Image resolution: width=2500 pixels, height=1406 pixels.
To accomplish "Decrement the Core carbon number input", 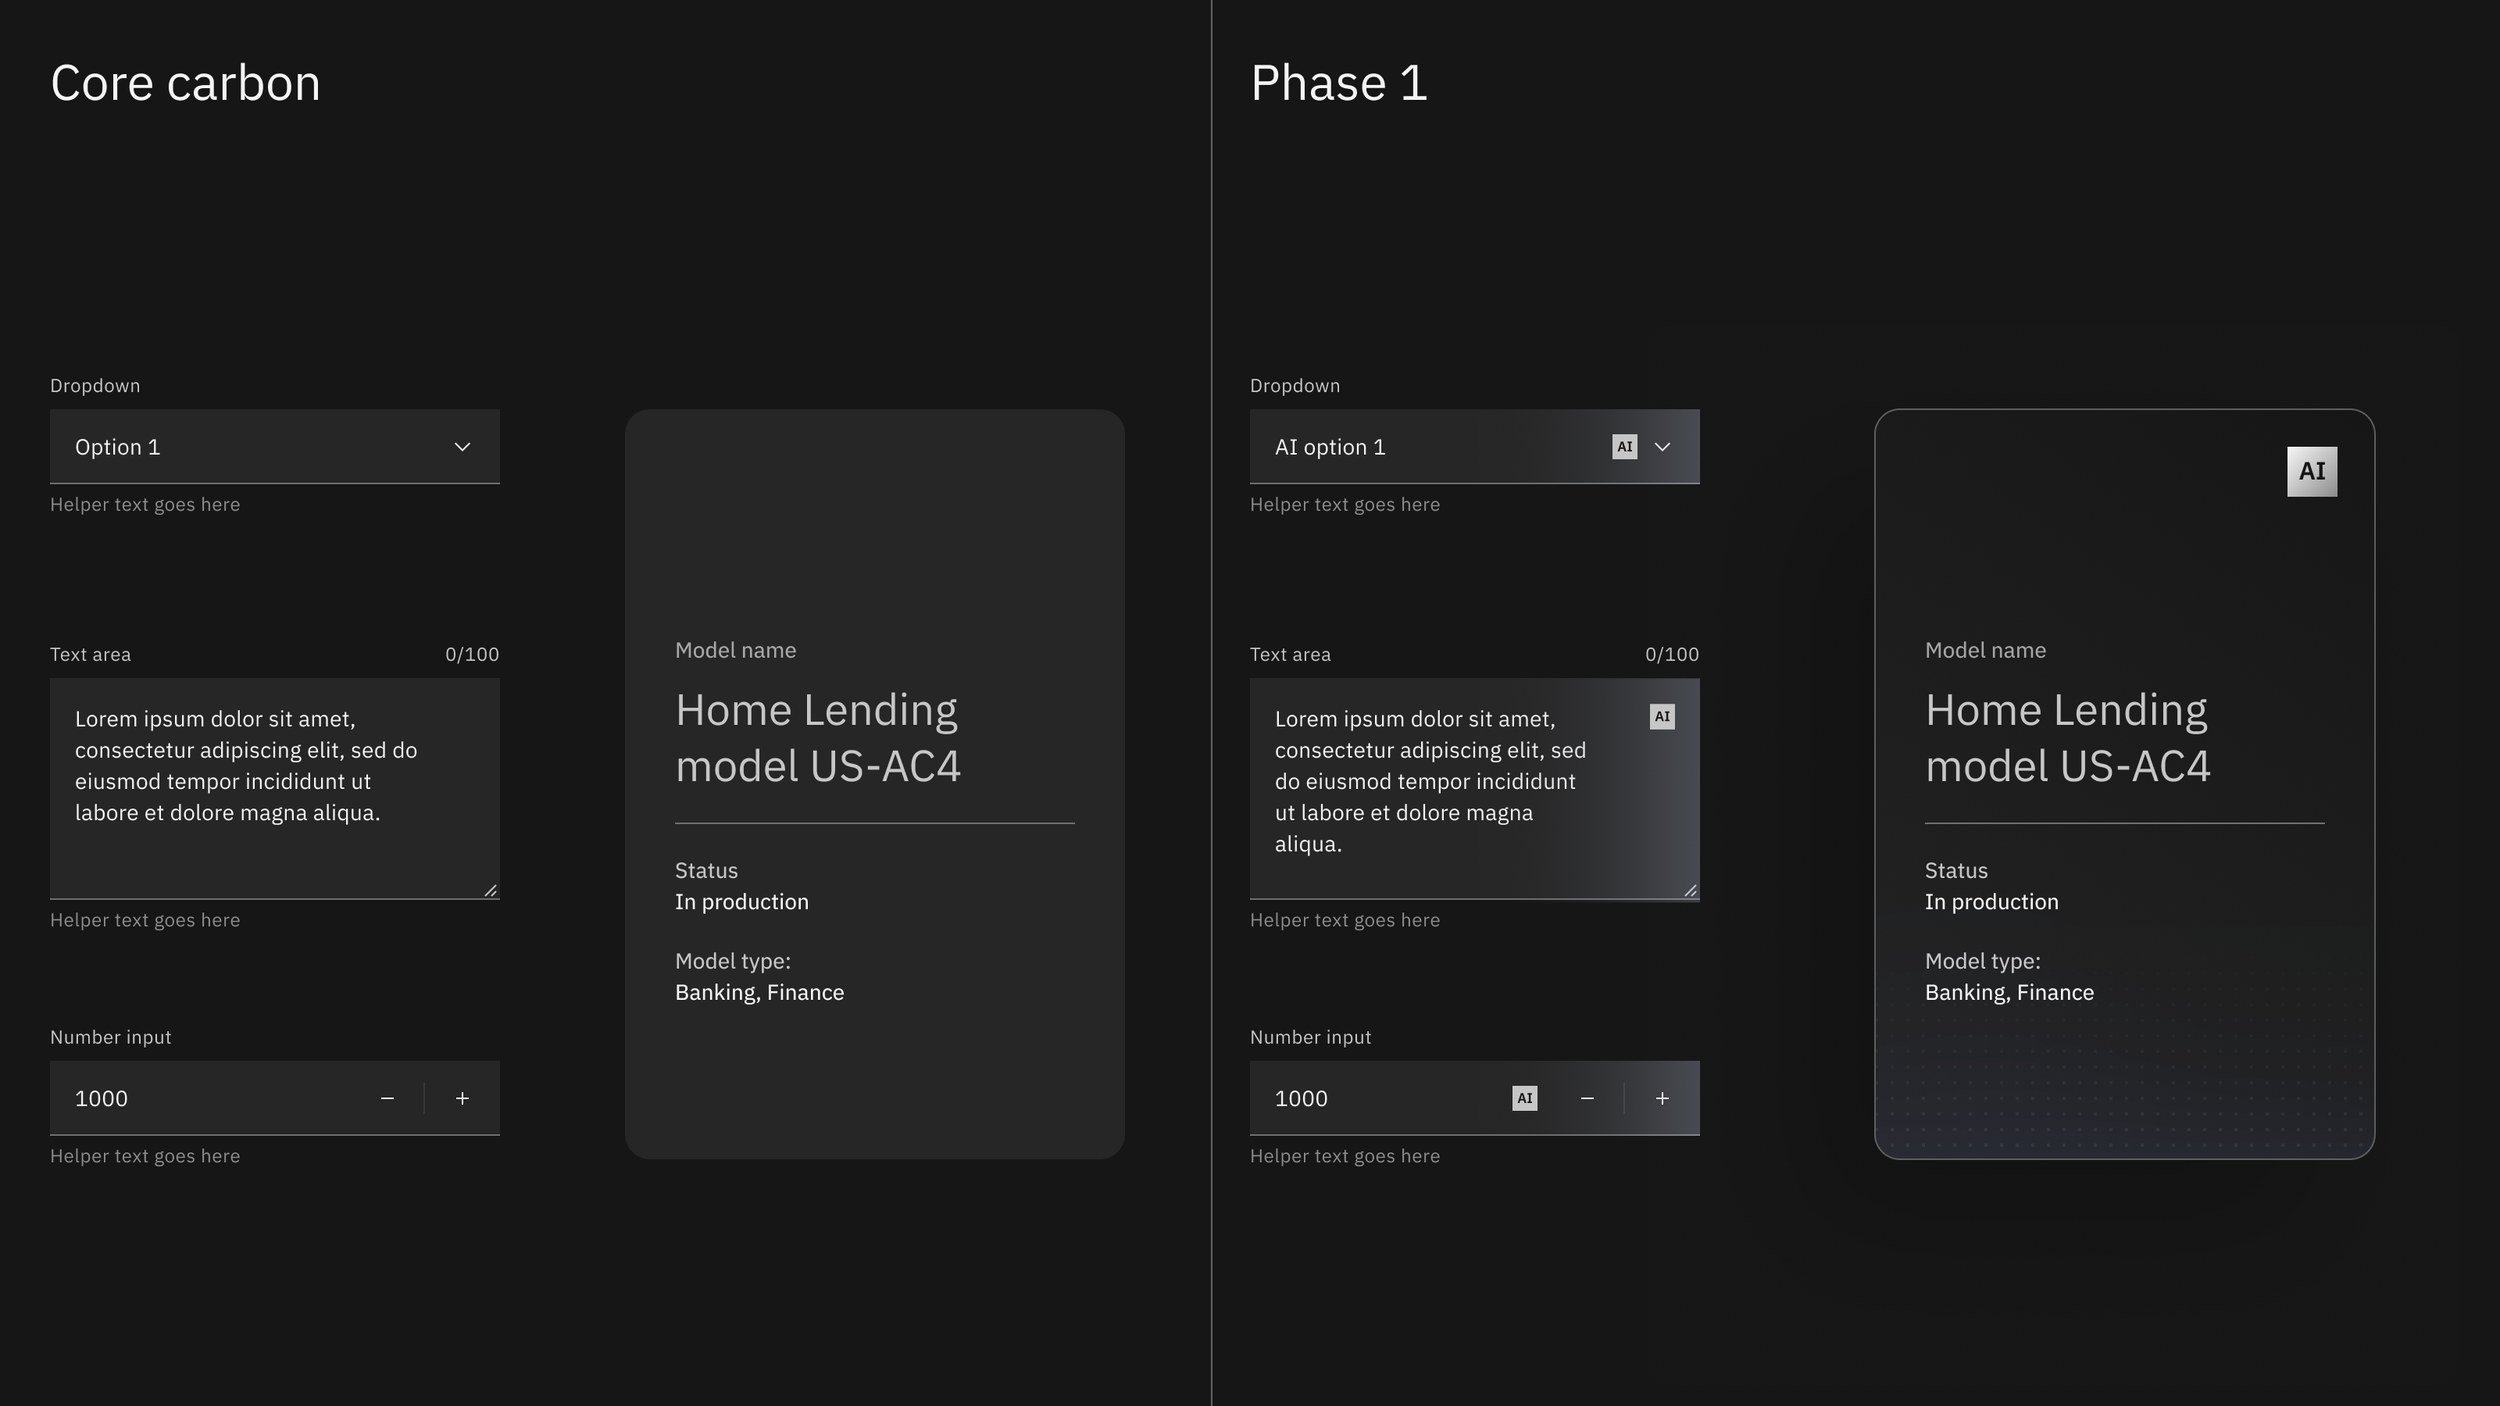I will point(387,1098).
